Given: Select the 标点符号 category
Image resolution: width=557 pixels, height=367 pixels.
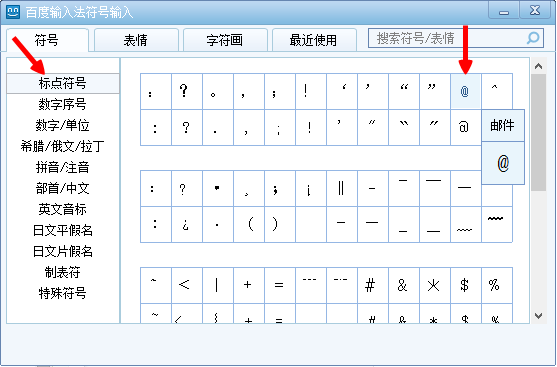Looking at the screenshot, I should [63, 83].
